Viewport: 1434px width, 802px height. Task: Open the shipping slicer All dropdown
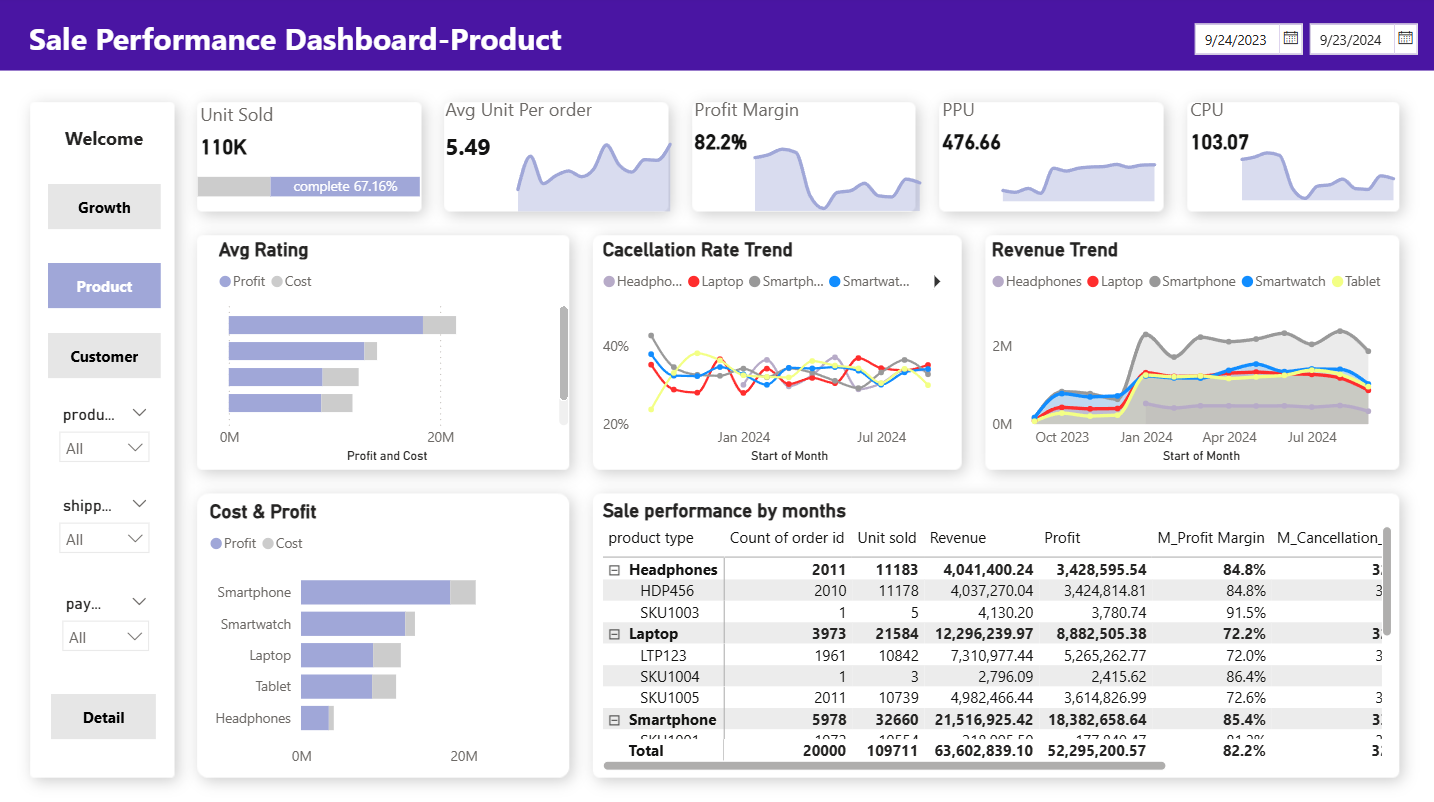105,539
